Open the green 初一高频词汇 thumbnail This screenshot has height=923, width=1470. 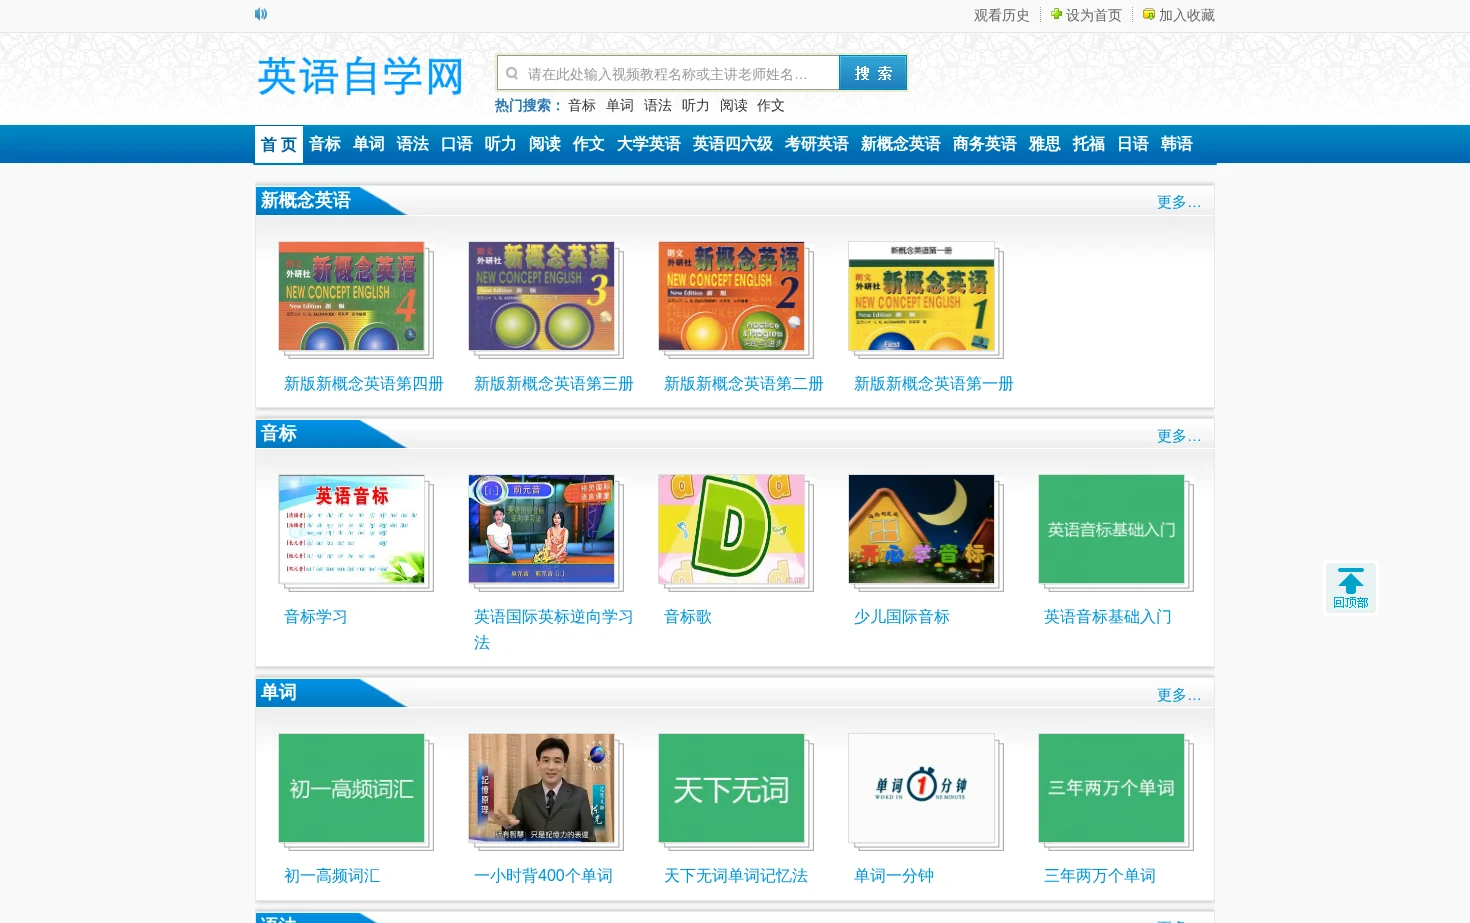[352, 788]
